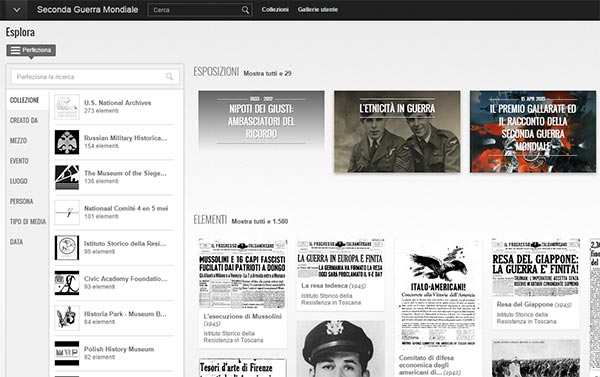This screenshot has width=600, height=377.
Task: Click the magnifier icon in the refine search box
Action: [169, 77]
